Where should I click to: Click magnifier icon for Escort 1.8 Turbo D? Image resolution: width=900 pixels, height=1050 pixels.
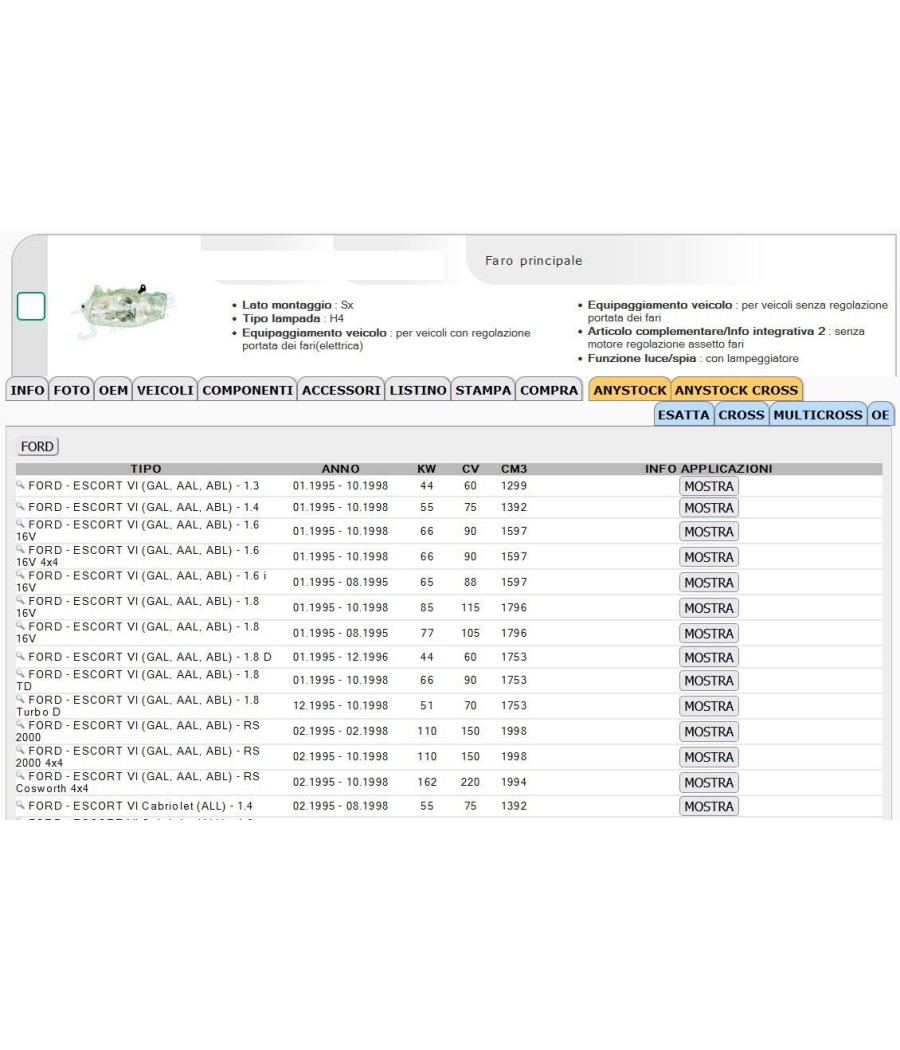[x=20, y=698]
